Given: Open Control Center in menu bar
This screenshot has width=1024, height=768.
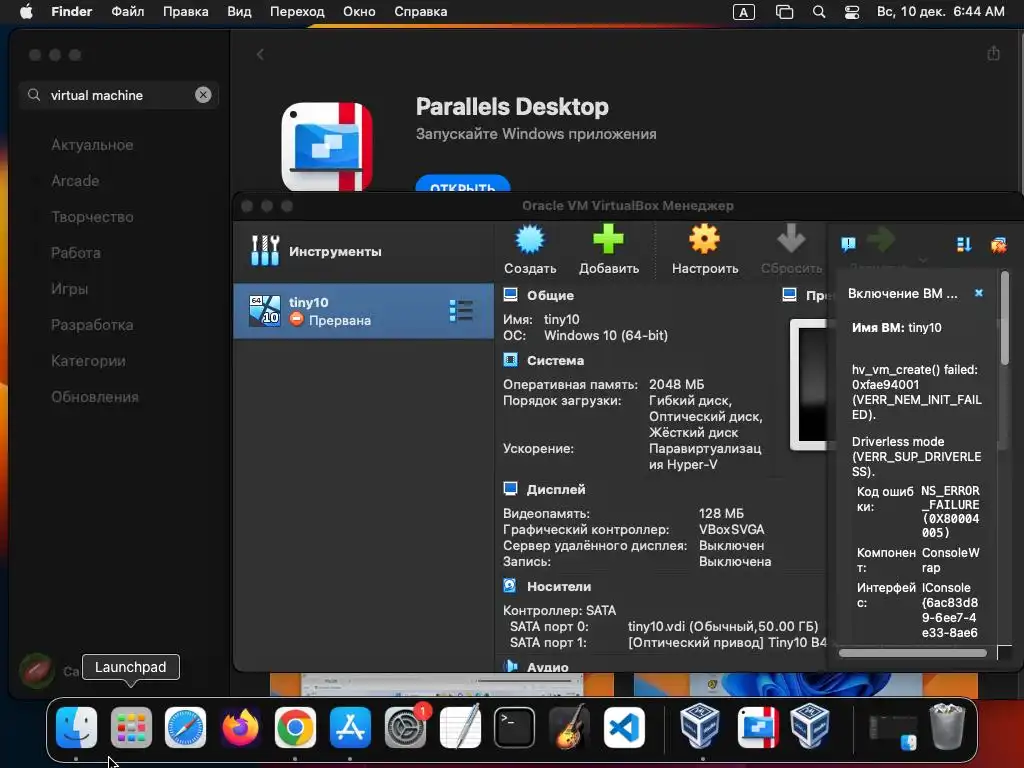Looking at the screenshot, I should point(852,12).
